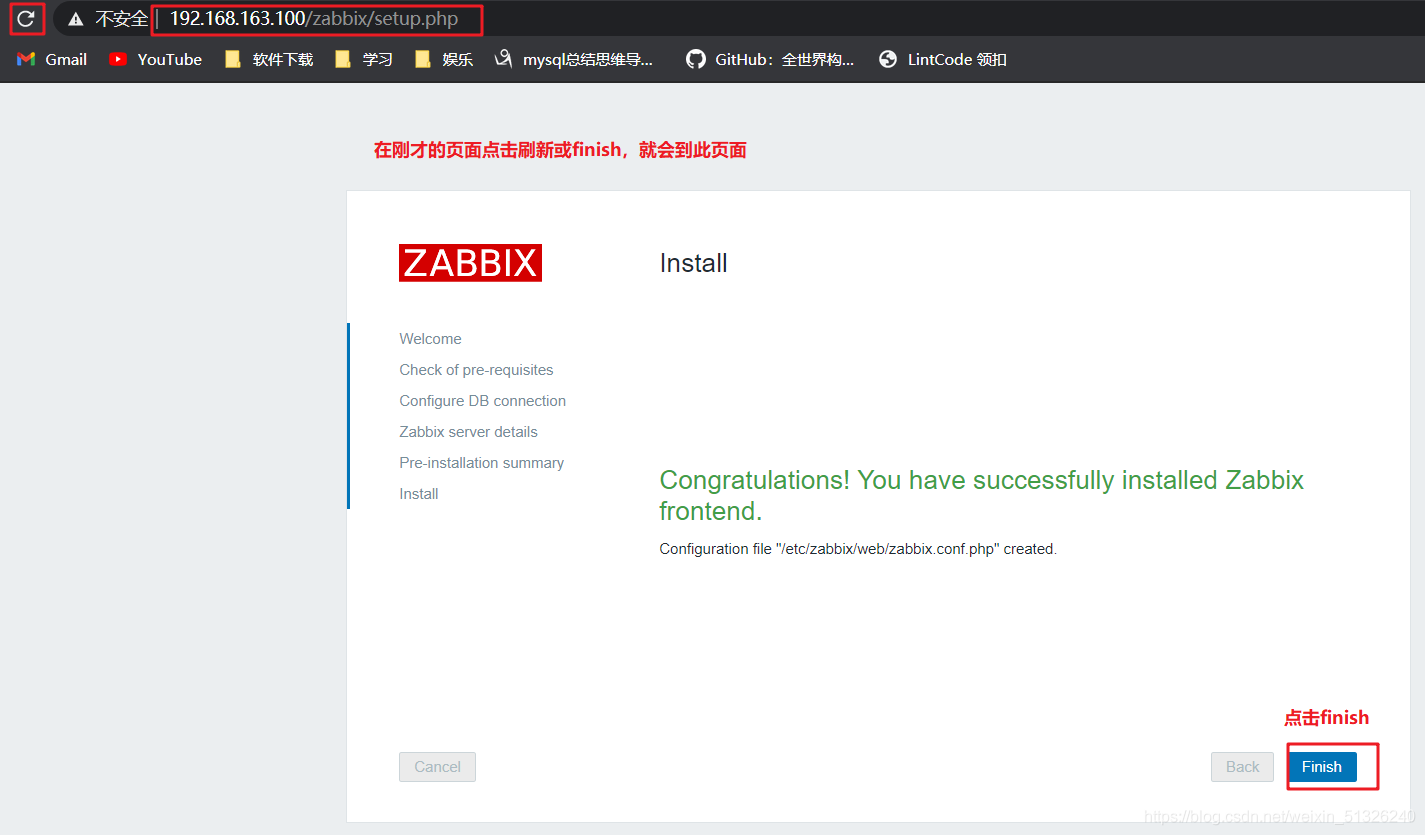1425x835 pixels.
Task: Select Pre-installation summary step
Action: (481, 463)
